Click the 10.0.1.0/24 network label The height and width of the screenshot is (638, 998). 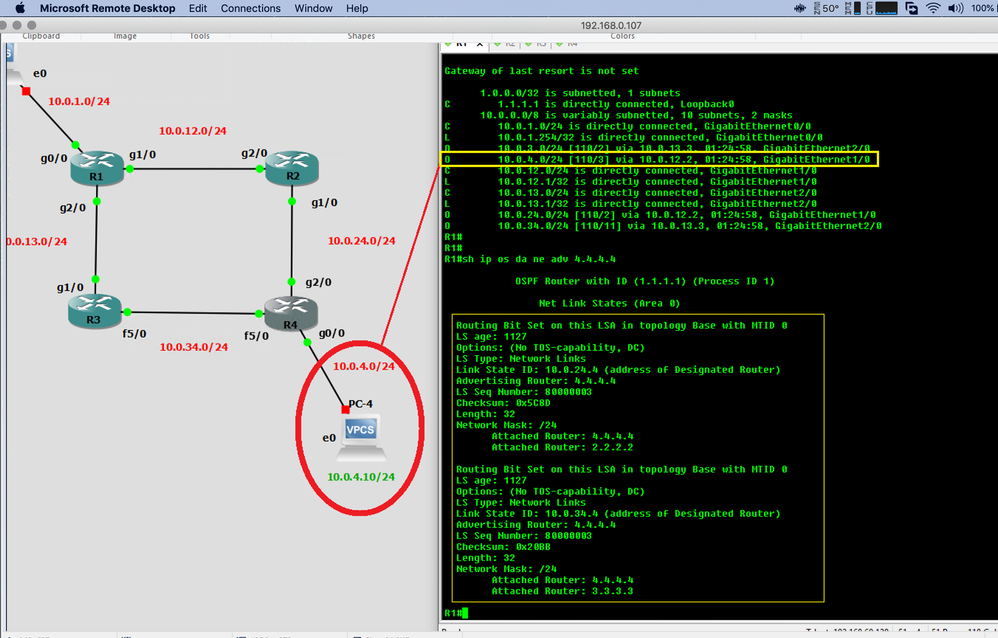(x=79, y=101)
